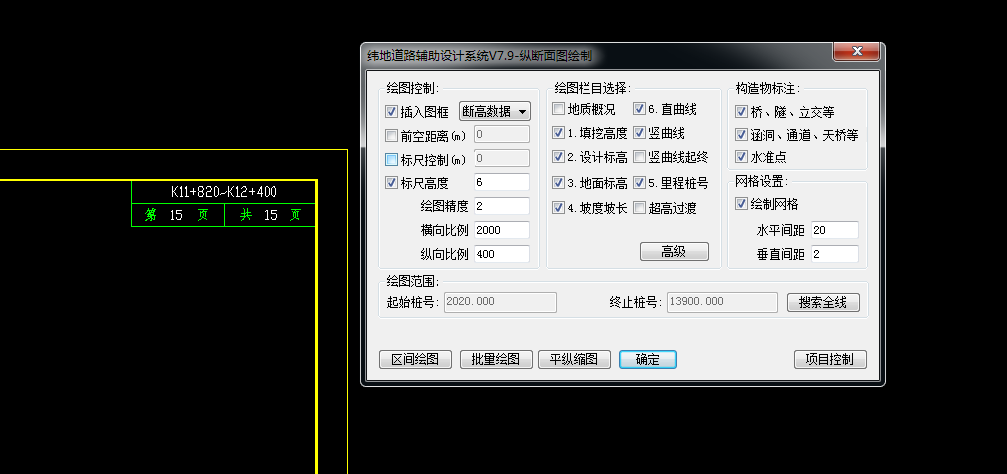The height and width of the screenshot is (474, 1007).
Task: Toggle the 5. 里程桩号 checkbox
Action: point(639,183)
